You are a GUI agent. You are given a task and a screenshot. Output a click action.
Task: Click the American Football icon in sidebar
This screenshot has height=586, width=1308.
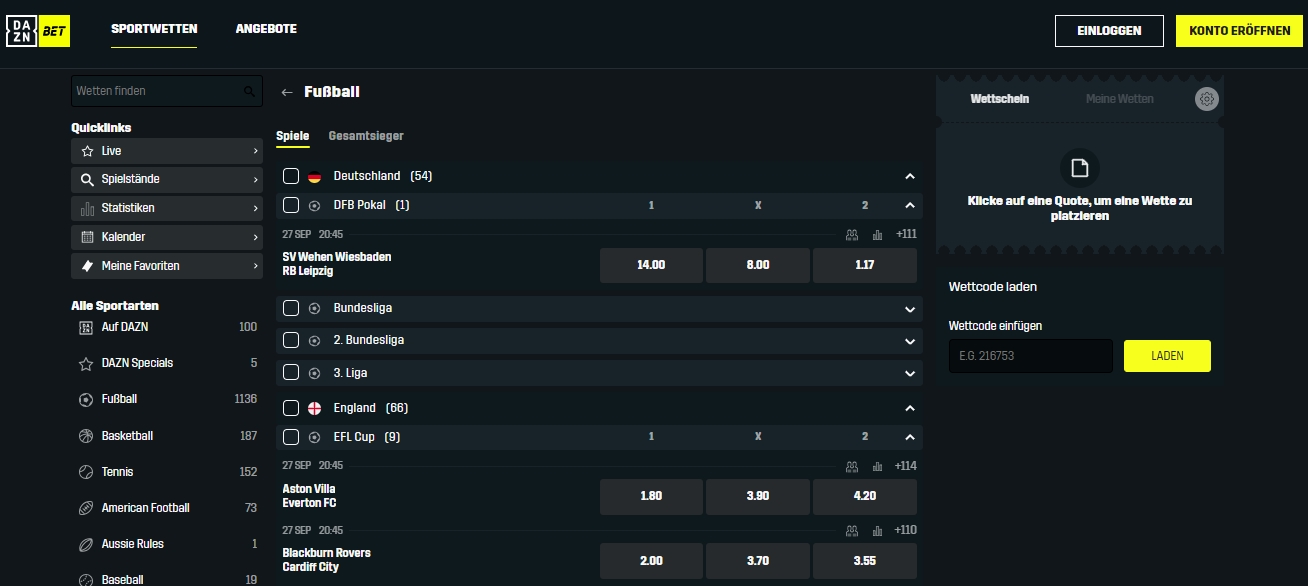click(x=86, y=508)
